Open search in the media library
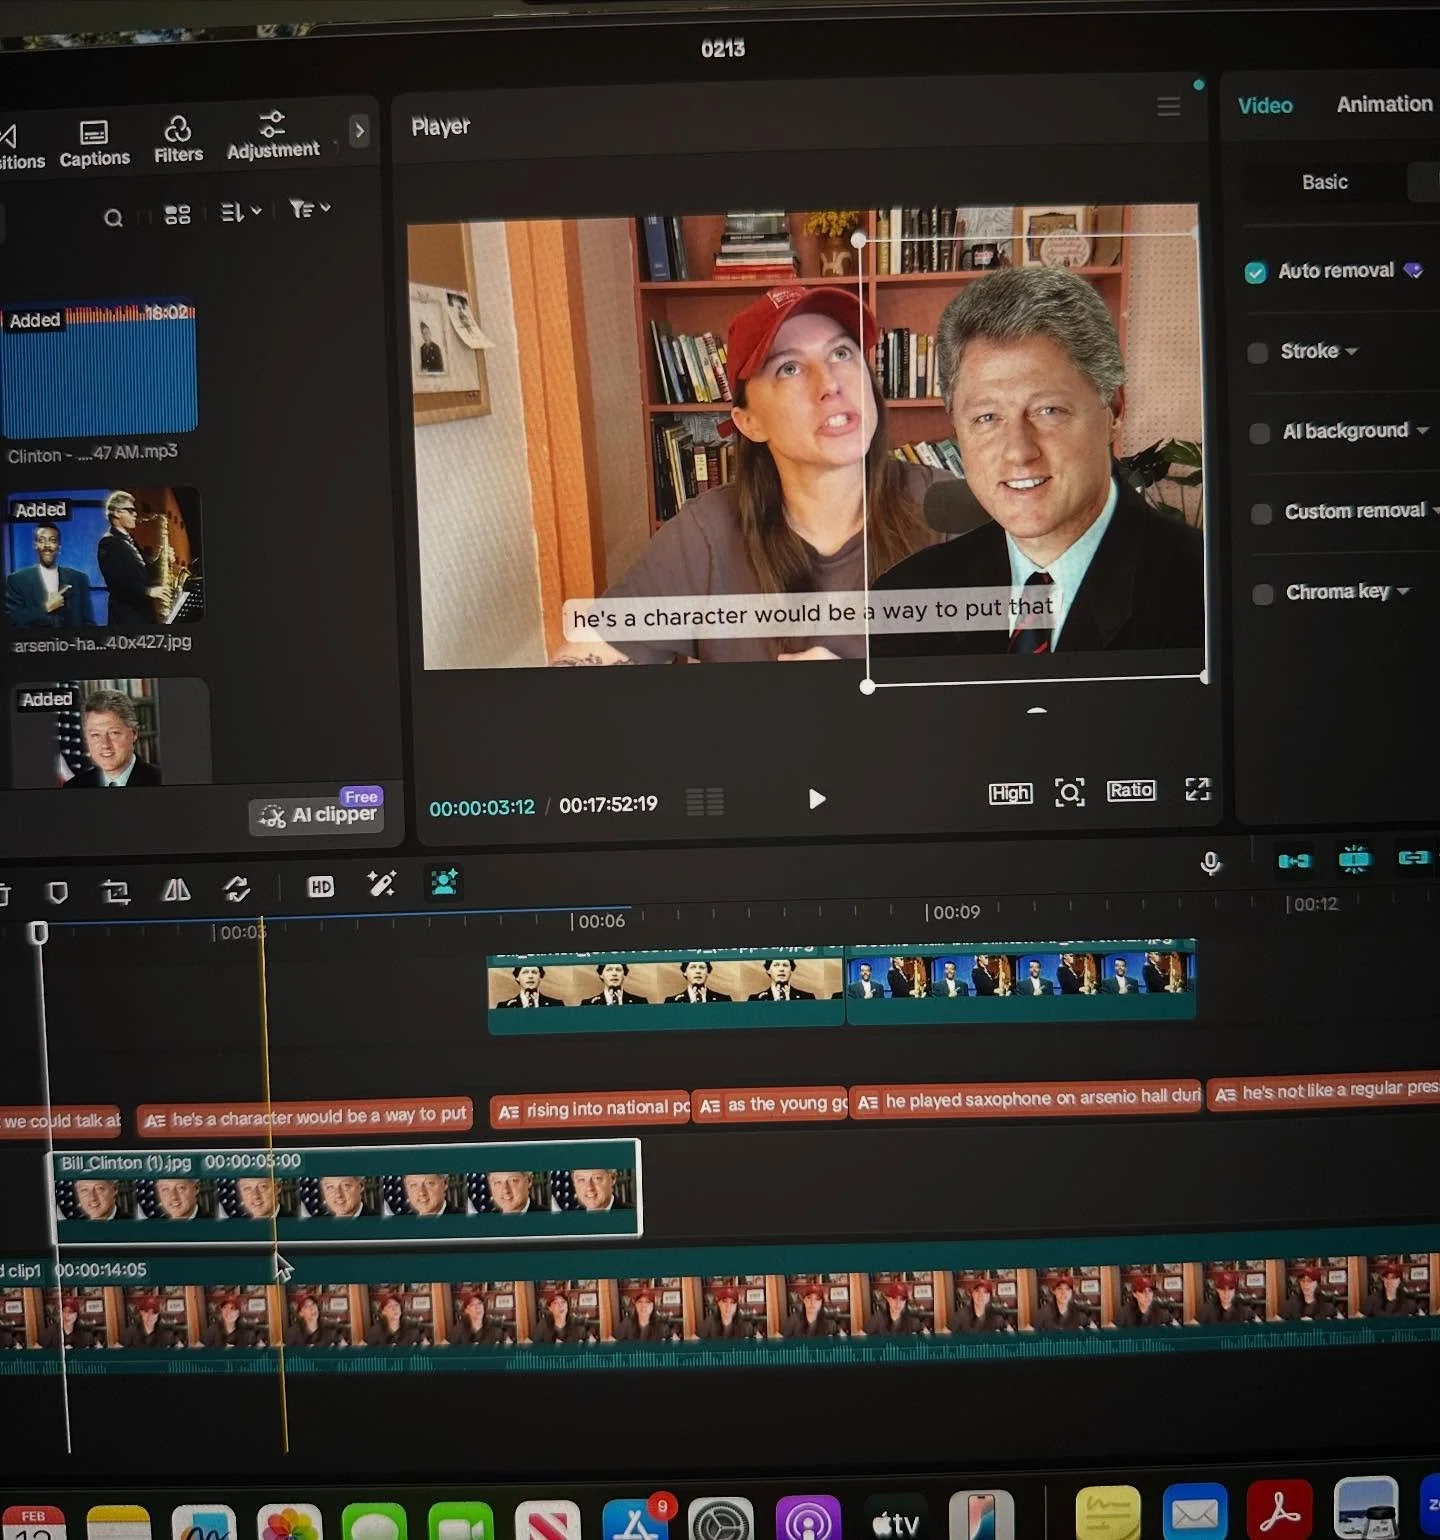The image size is (1440, 1540). tap(114, 218)
